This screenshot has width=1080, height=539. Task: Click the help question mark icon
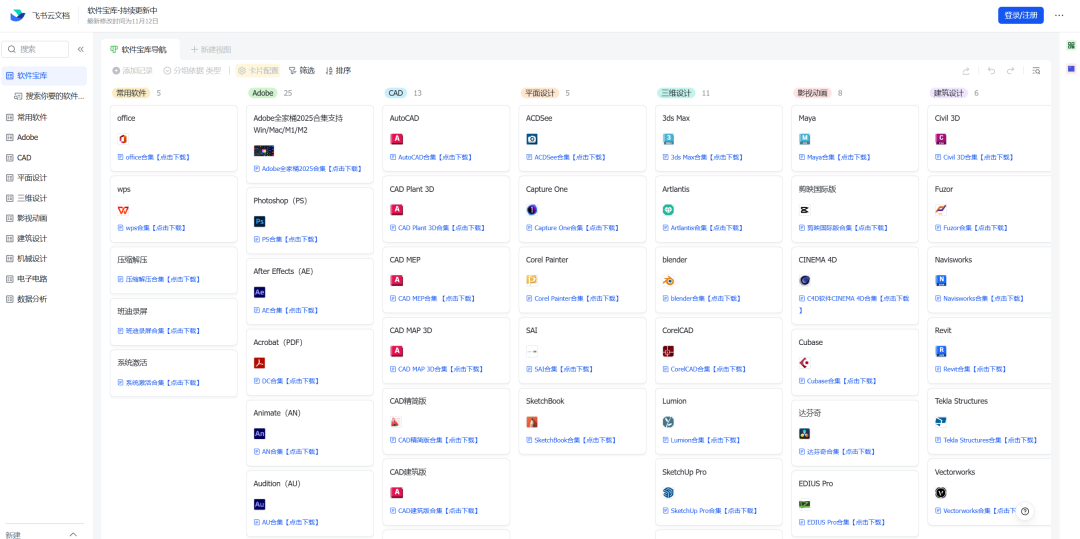(1025, 511)
